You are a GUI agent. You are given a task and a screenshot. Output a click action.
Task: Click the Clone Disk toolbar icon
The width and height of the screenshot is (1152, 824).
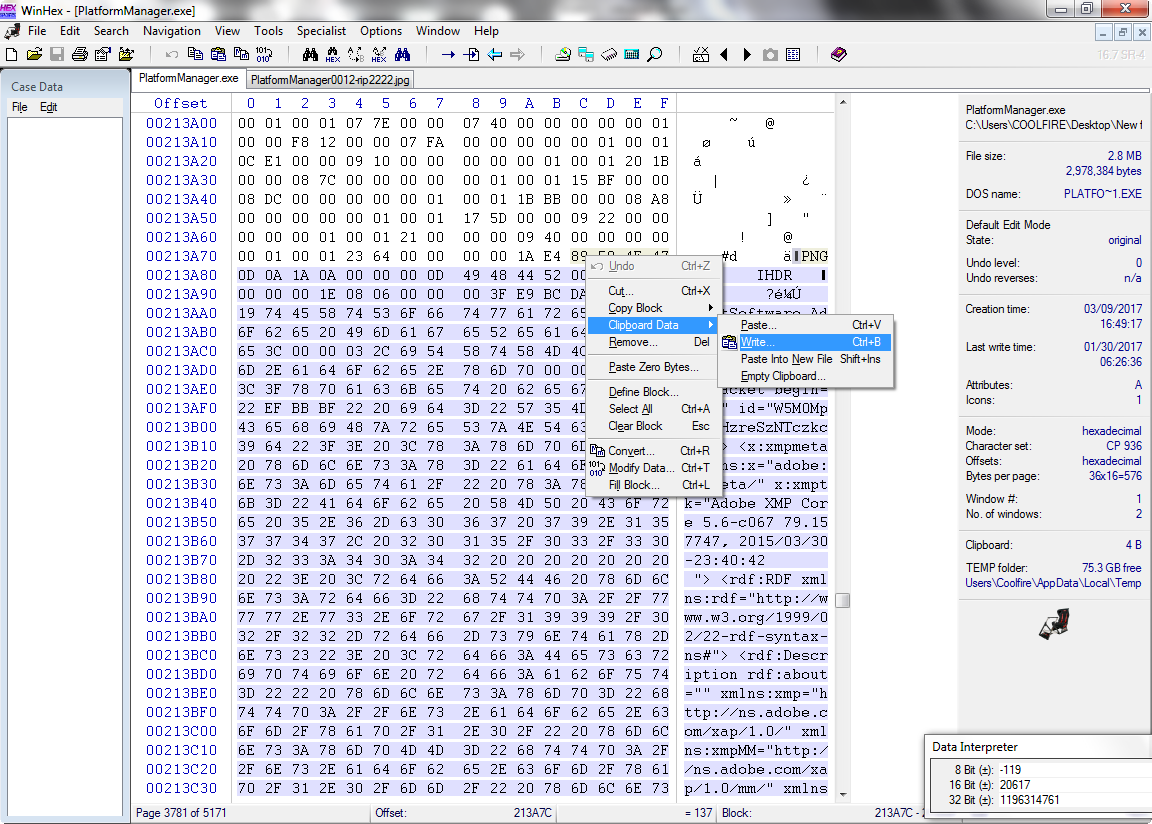586,54
